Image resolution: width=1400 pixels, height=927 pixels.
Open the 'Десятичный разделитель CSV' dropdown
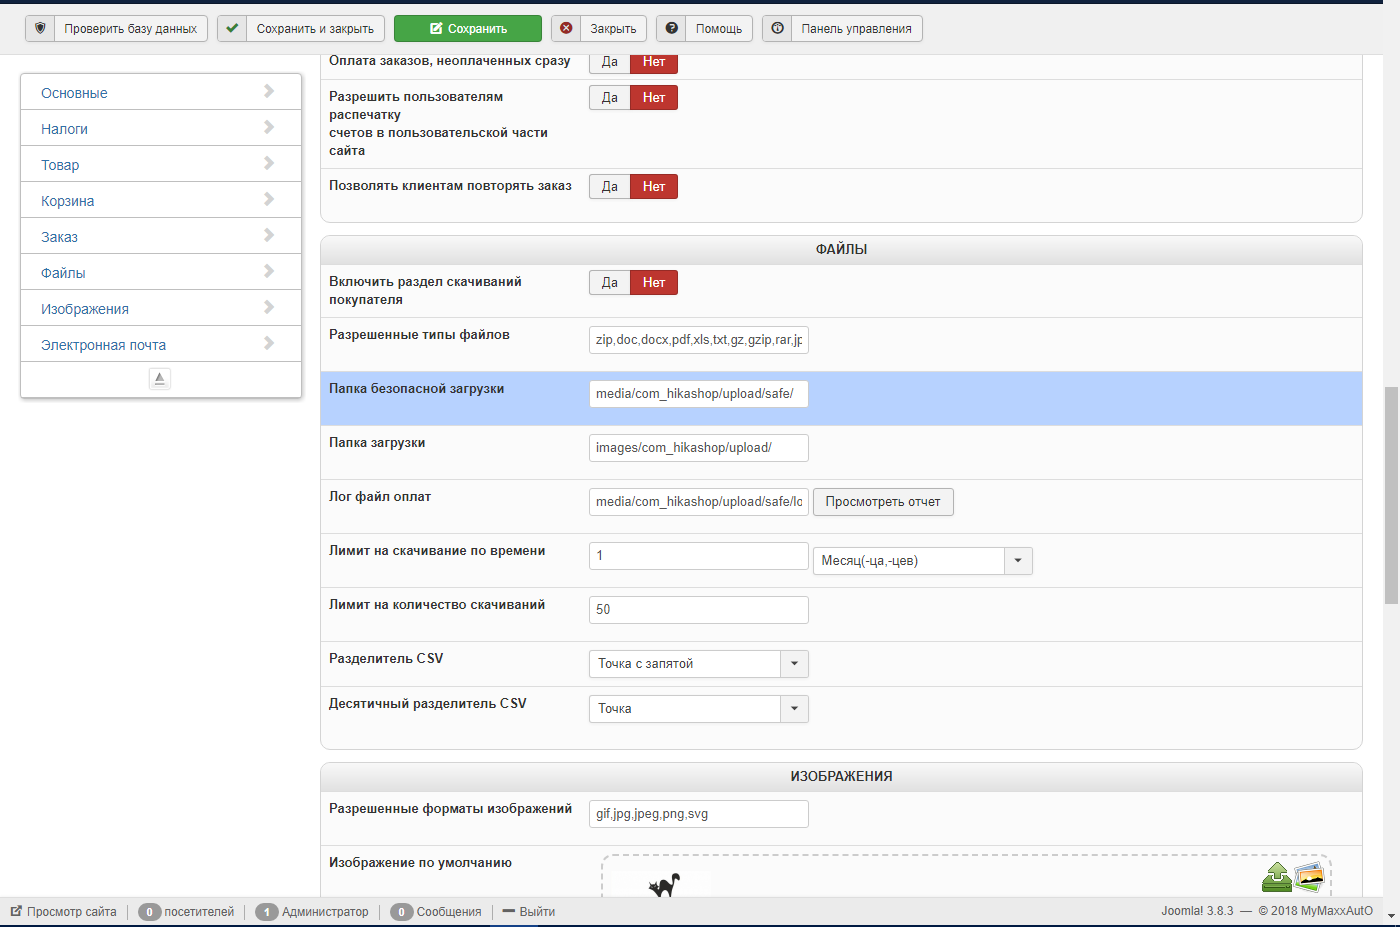(698, 709)
